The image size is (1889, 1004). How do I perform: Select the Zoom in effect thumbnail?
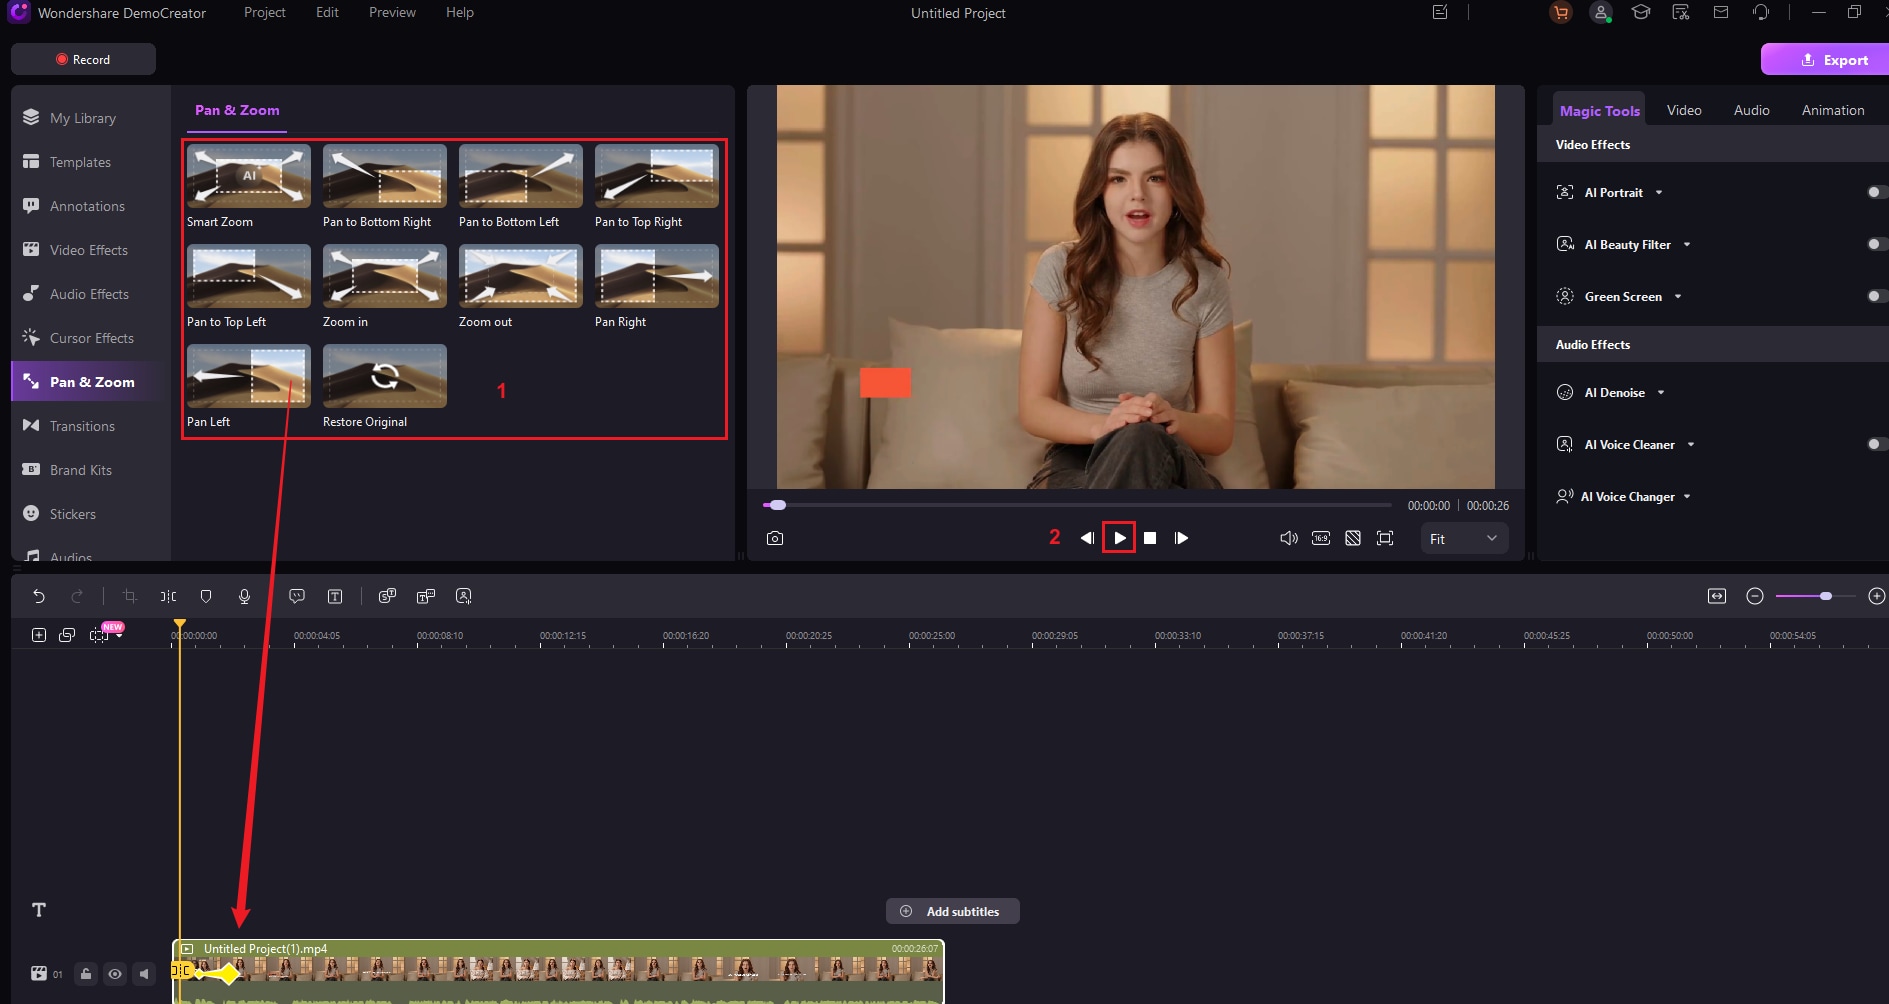tap(384, 276)
